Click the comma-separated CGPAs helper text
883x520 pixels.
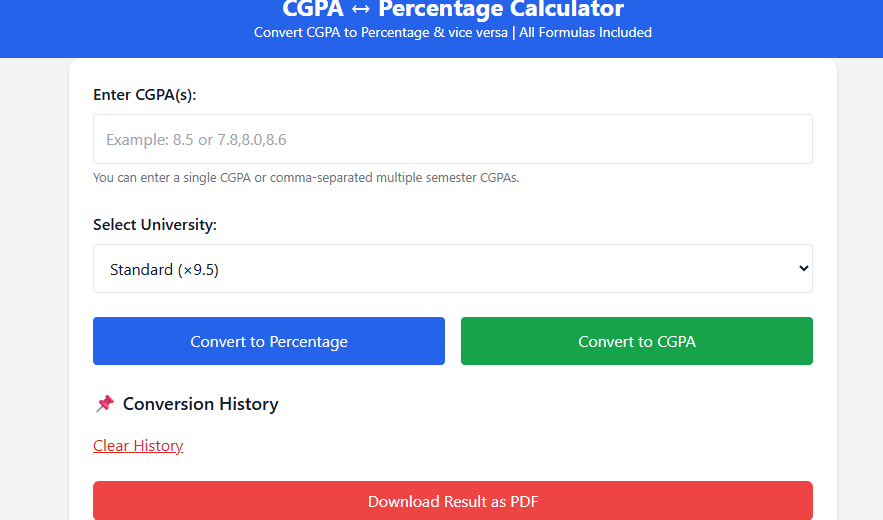pyautogui.click(x=306, y=177)
